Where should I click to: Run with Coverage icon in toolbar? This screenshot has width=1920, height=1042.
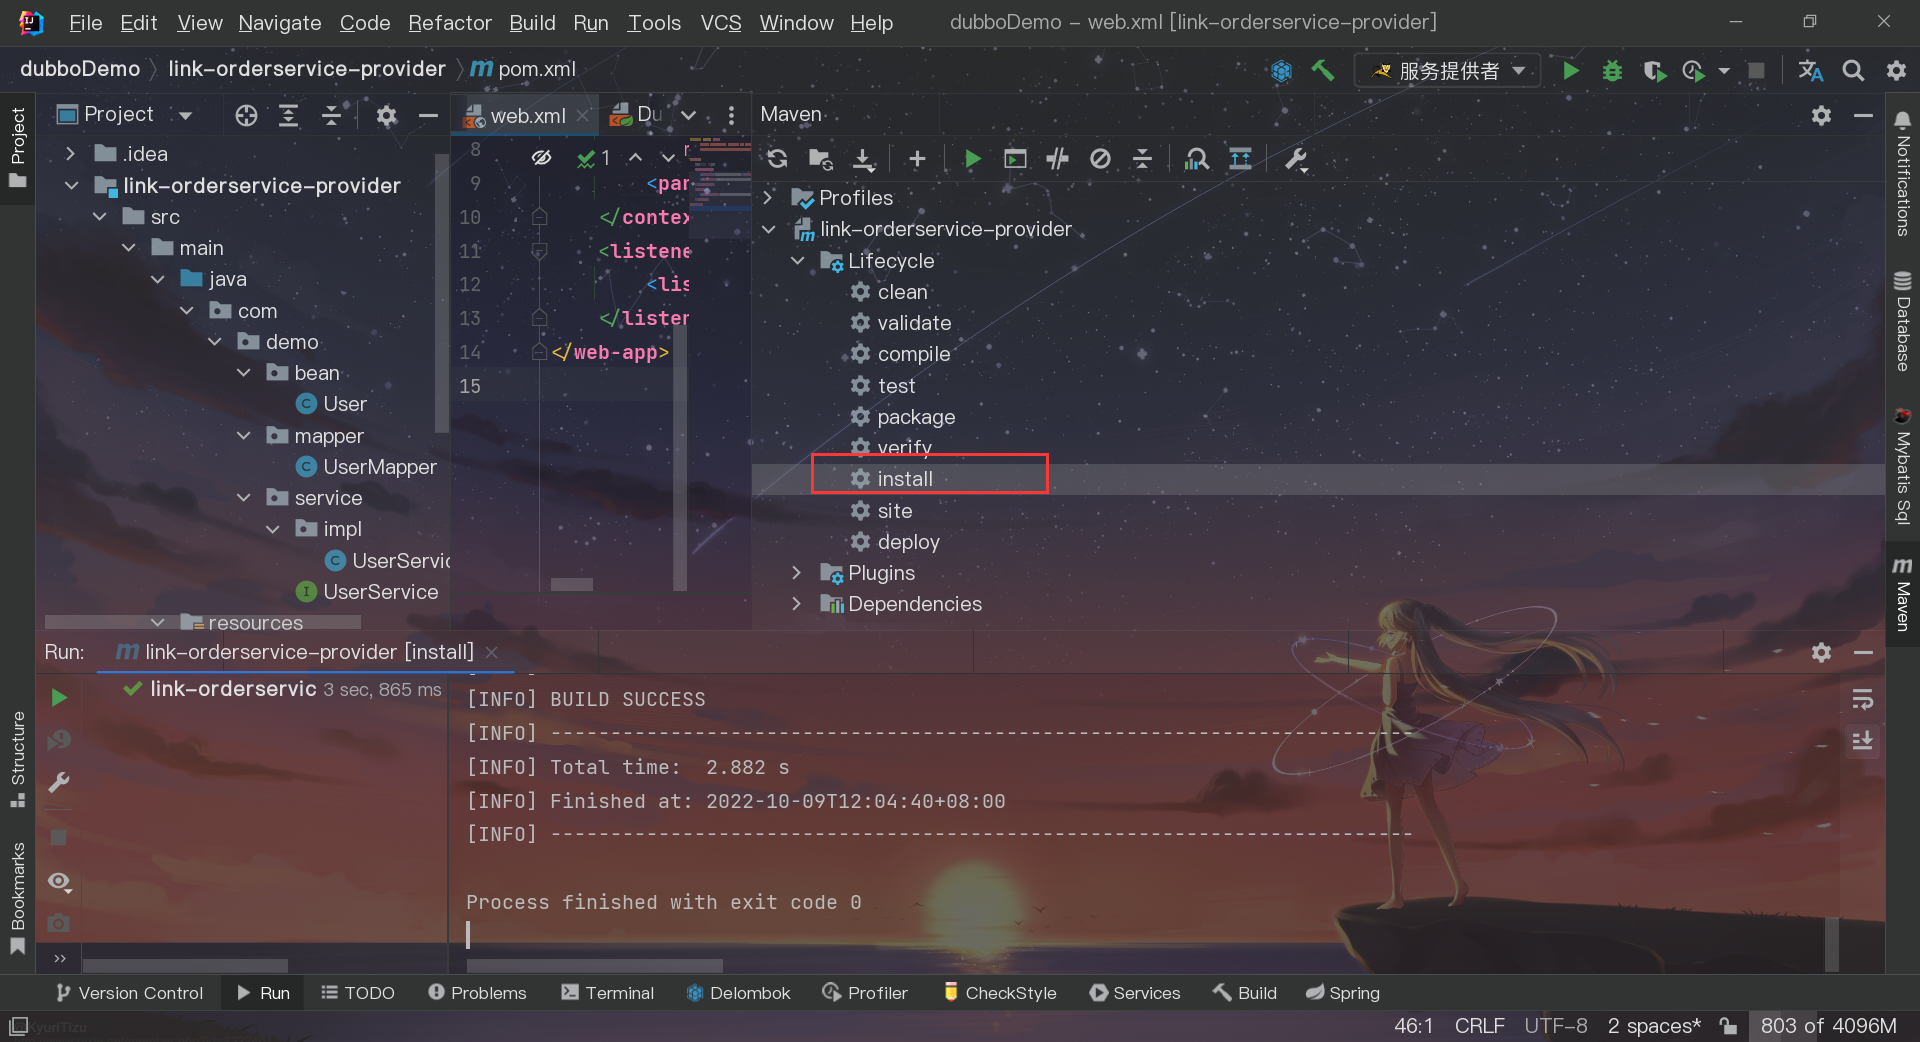[1654, 70]
